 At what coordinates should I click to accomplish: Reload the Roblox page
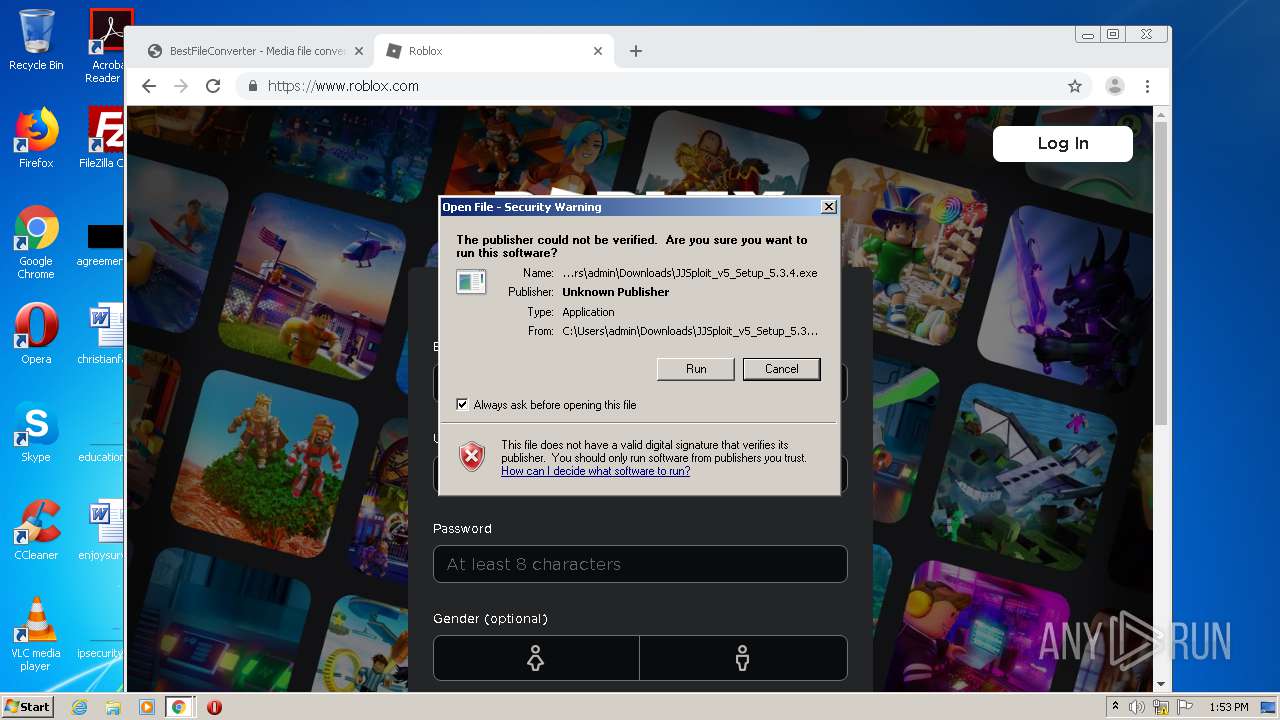pos(213,86)
